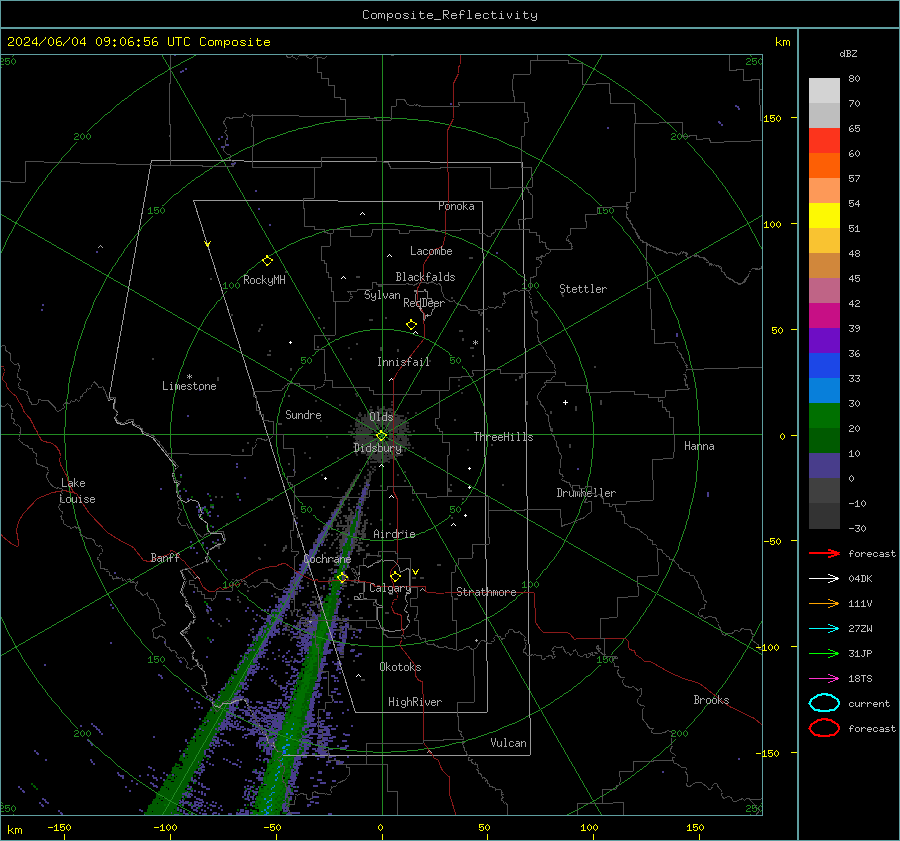Click the yellow diamond marker near Red Deer
Viewport: 900px width, 841px height.
pos(411,325)
